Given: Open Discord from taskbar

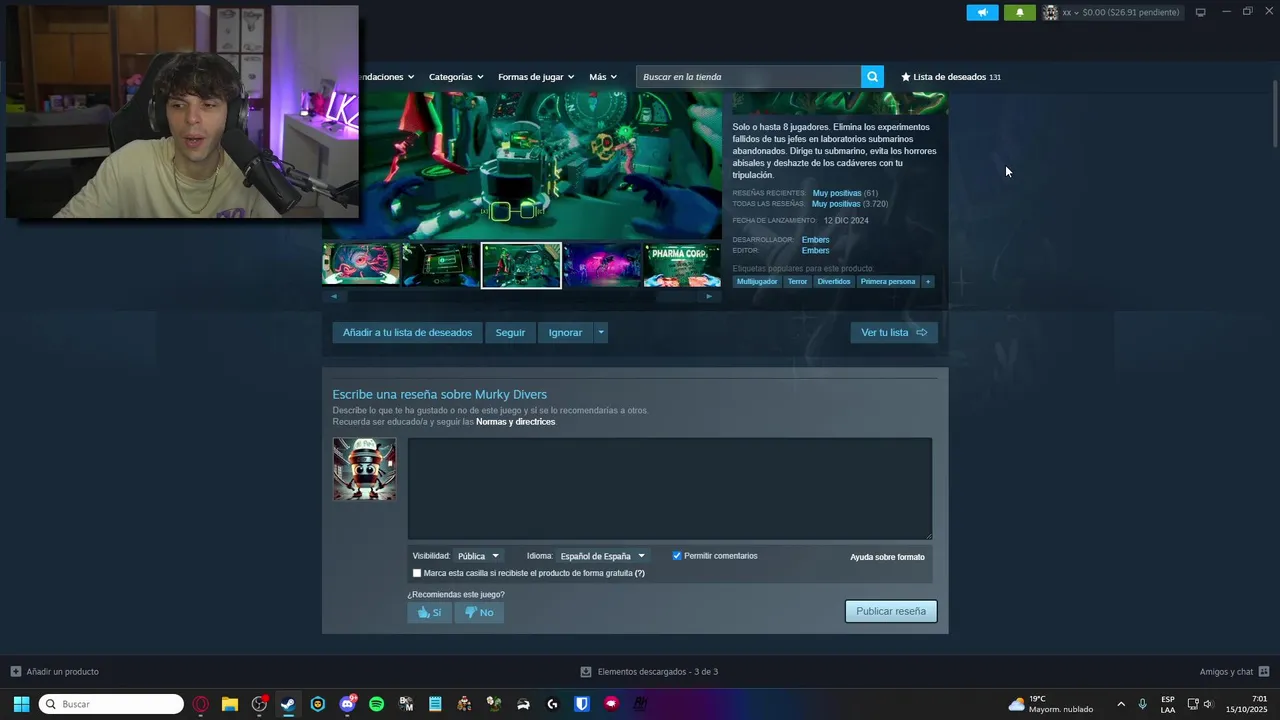Looking at the screenshot, I should pos(347,704).
